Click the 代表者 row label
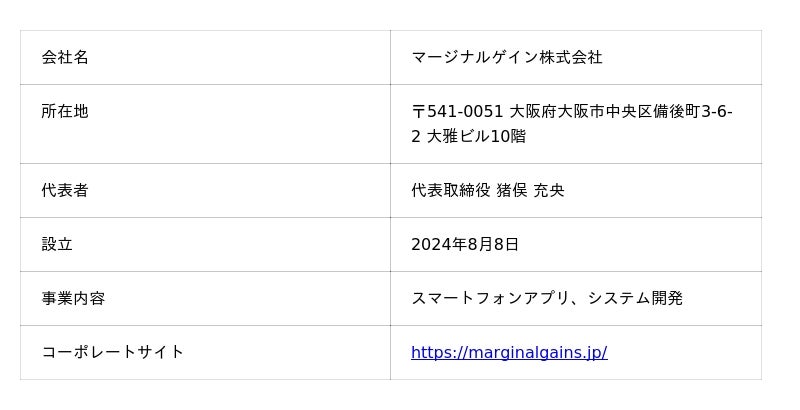Screen dimensions: 800x410 pos(65,190)
